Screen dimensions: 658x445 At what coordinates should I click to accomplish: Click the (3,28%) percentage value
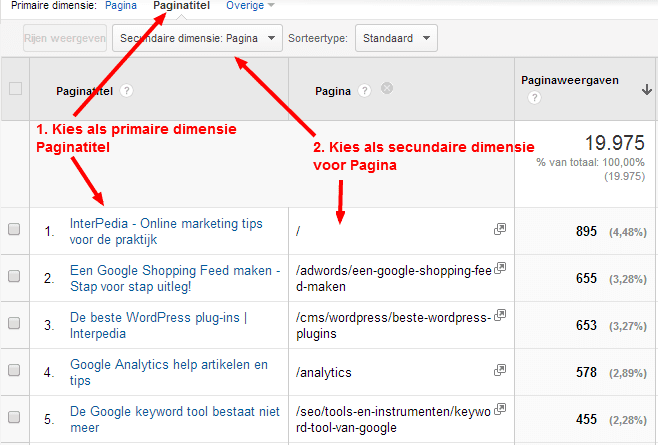pos(628,279)
